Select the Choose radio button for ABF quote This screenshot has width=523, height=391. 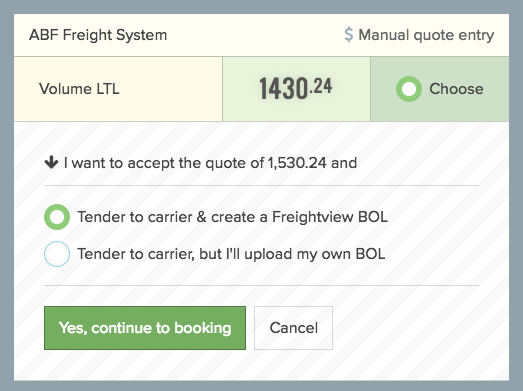tap(409, 89)
